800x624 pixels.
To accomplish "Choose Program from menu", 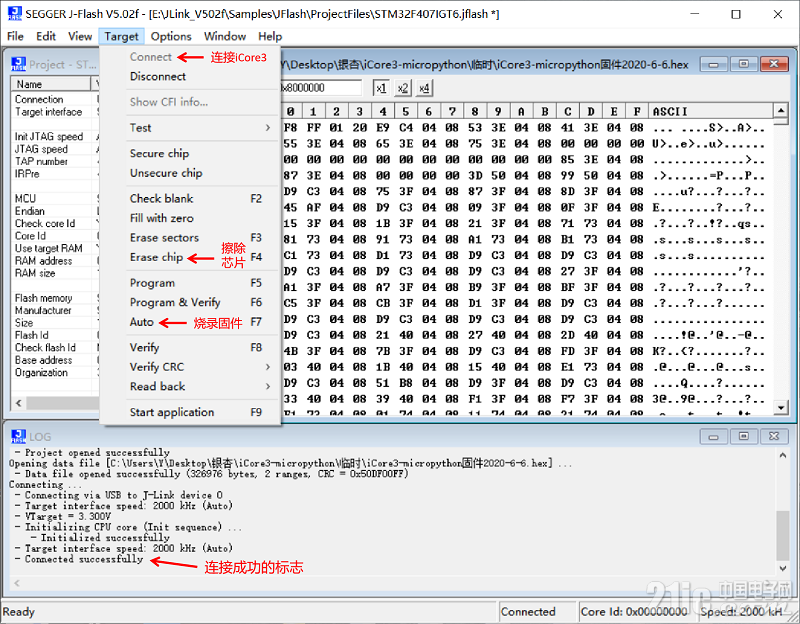I will (x=190, y=283).
